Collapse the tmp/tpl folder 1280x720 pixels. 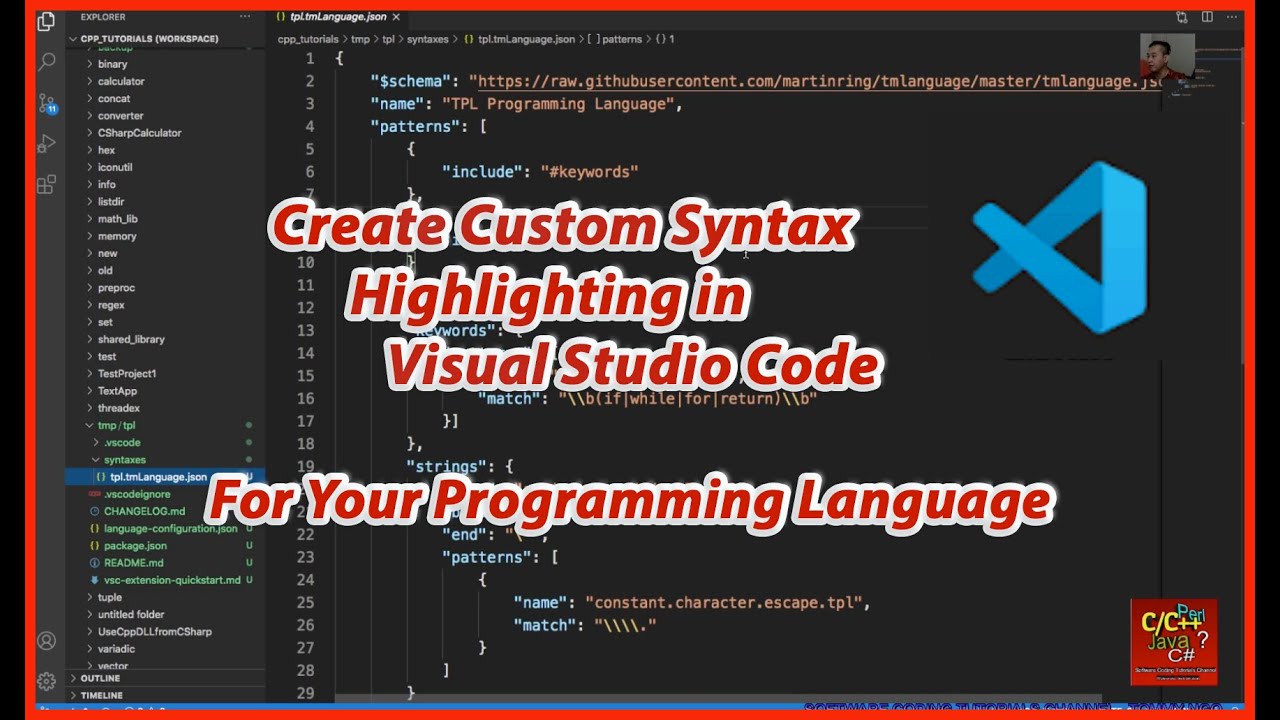[90, 425]
